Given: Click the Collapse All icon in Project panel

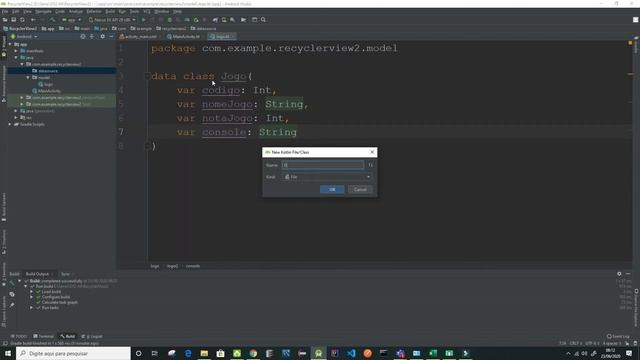Looking at the screenshot, I should coord(92,36).
